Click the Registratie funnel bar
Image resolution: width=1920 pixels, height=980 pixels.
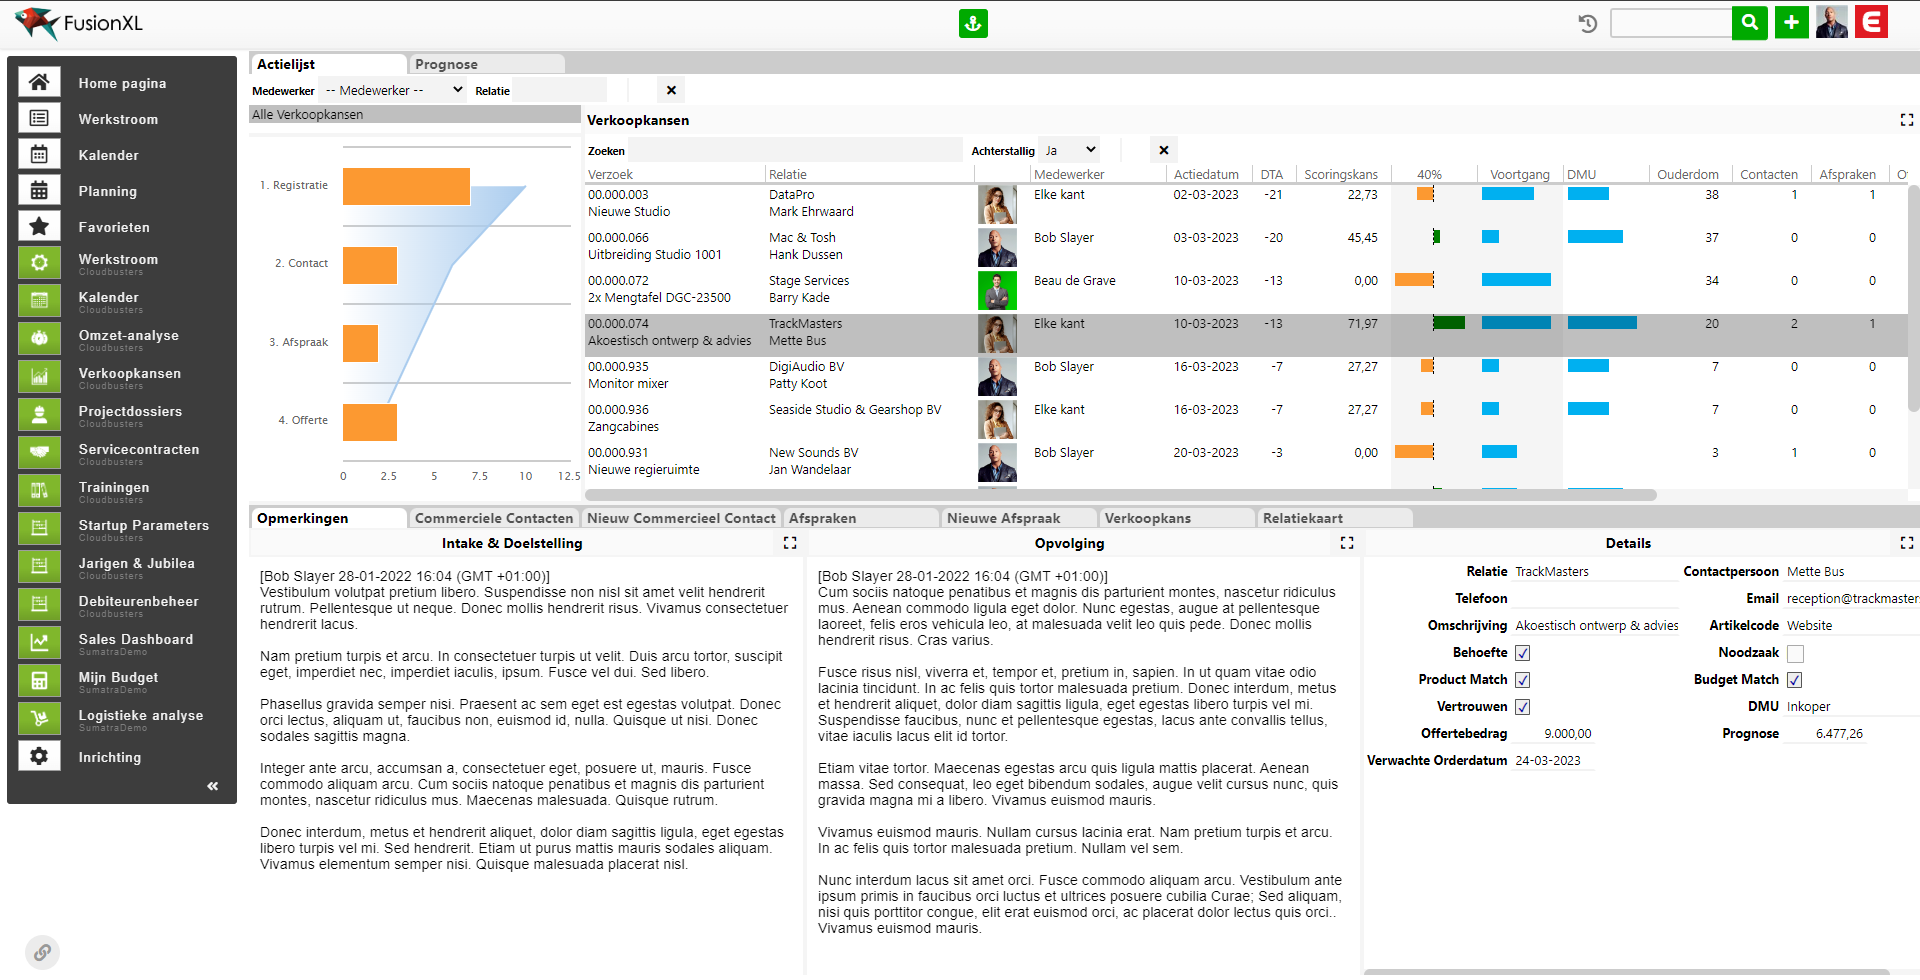406,186
